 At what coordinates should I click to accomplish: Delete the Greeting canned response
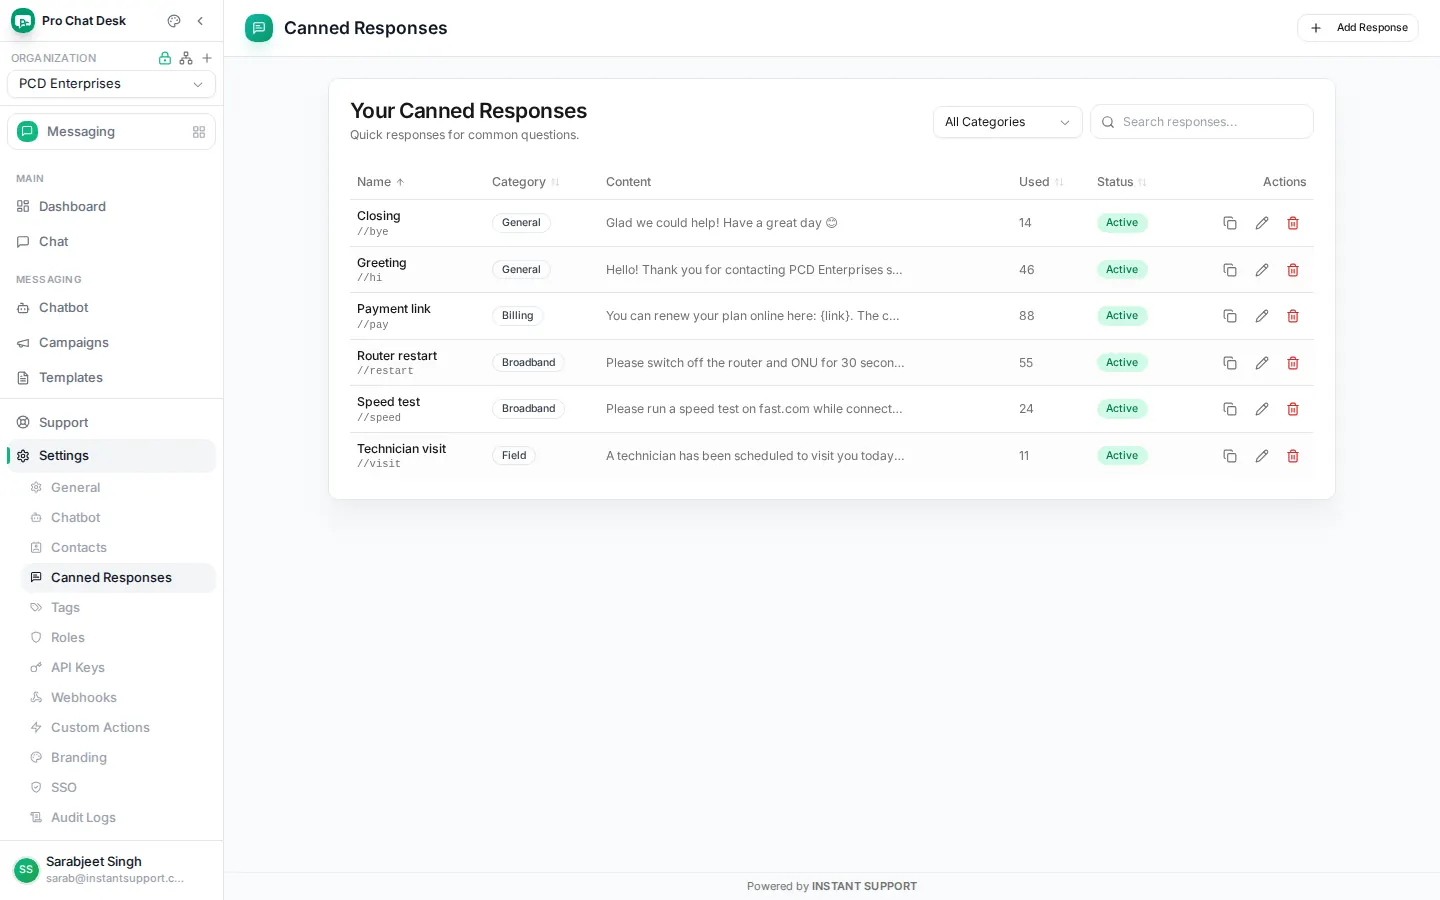pos(1293,270)
